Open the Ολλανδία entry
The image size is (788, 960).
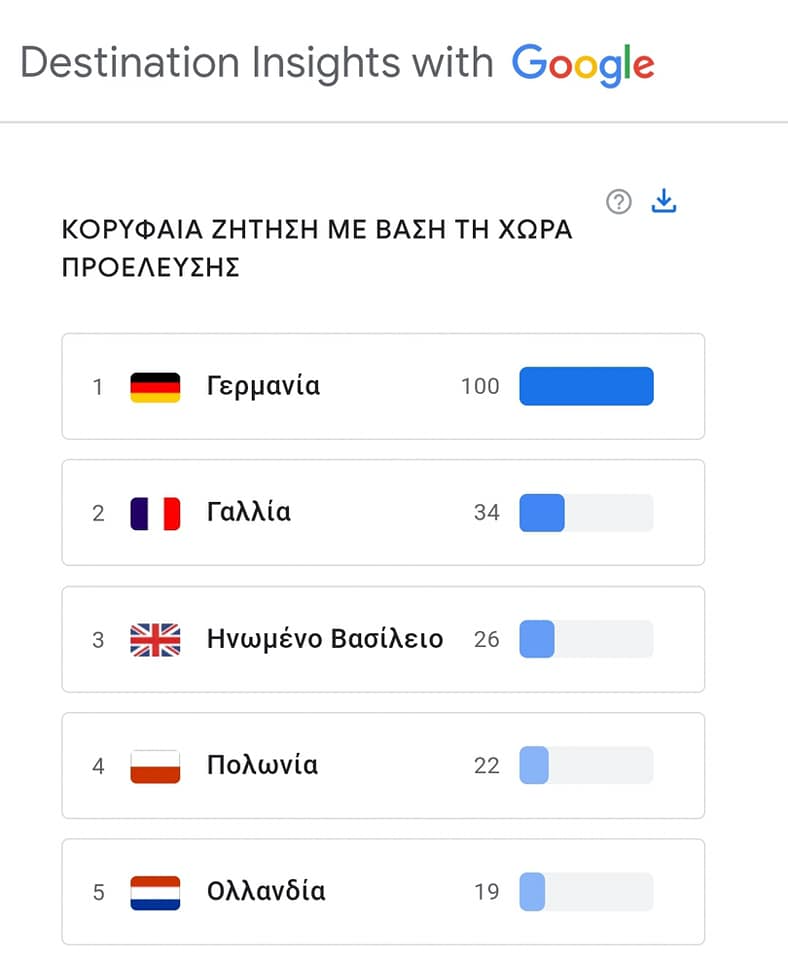pyautogui.click(x=265, y=892)
